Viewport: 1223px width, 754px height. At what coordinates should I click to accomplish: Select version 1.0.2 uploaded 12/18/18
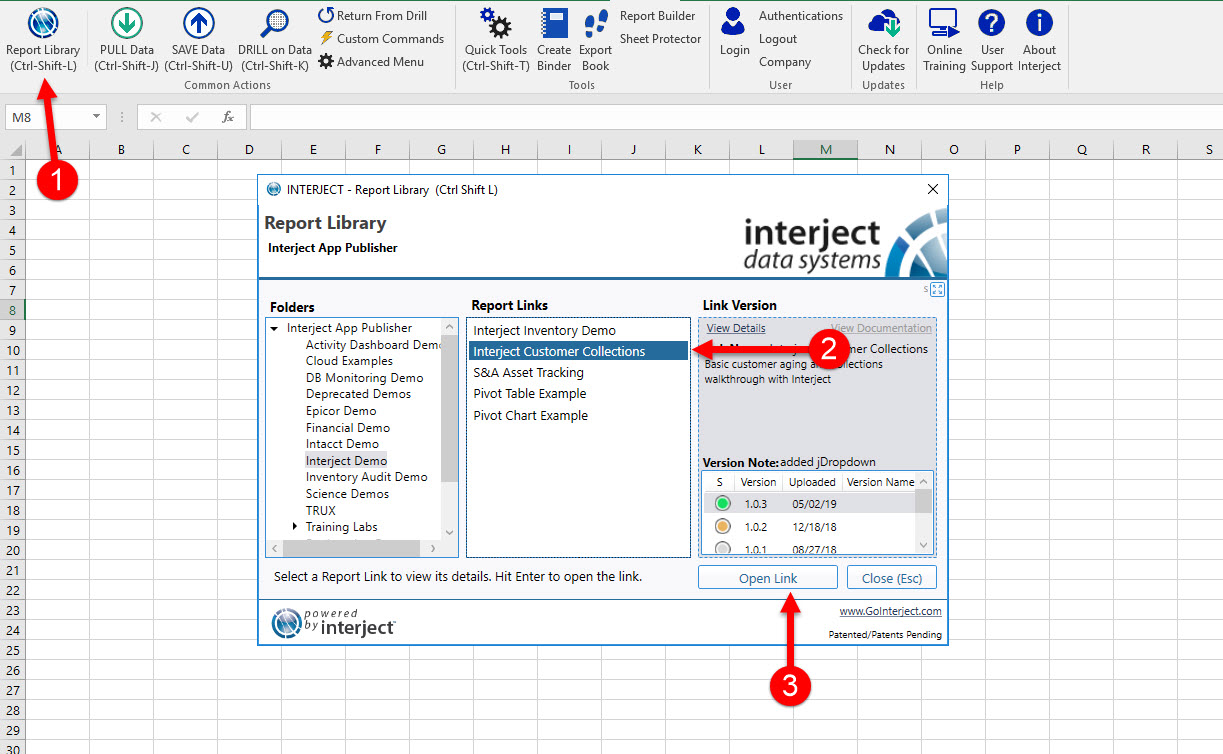(810, 527)
